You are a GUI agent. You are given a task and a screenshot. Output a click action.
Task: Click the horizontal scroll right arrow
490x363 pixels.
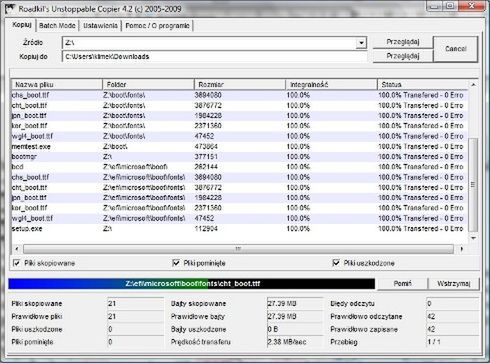(461, 249)
